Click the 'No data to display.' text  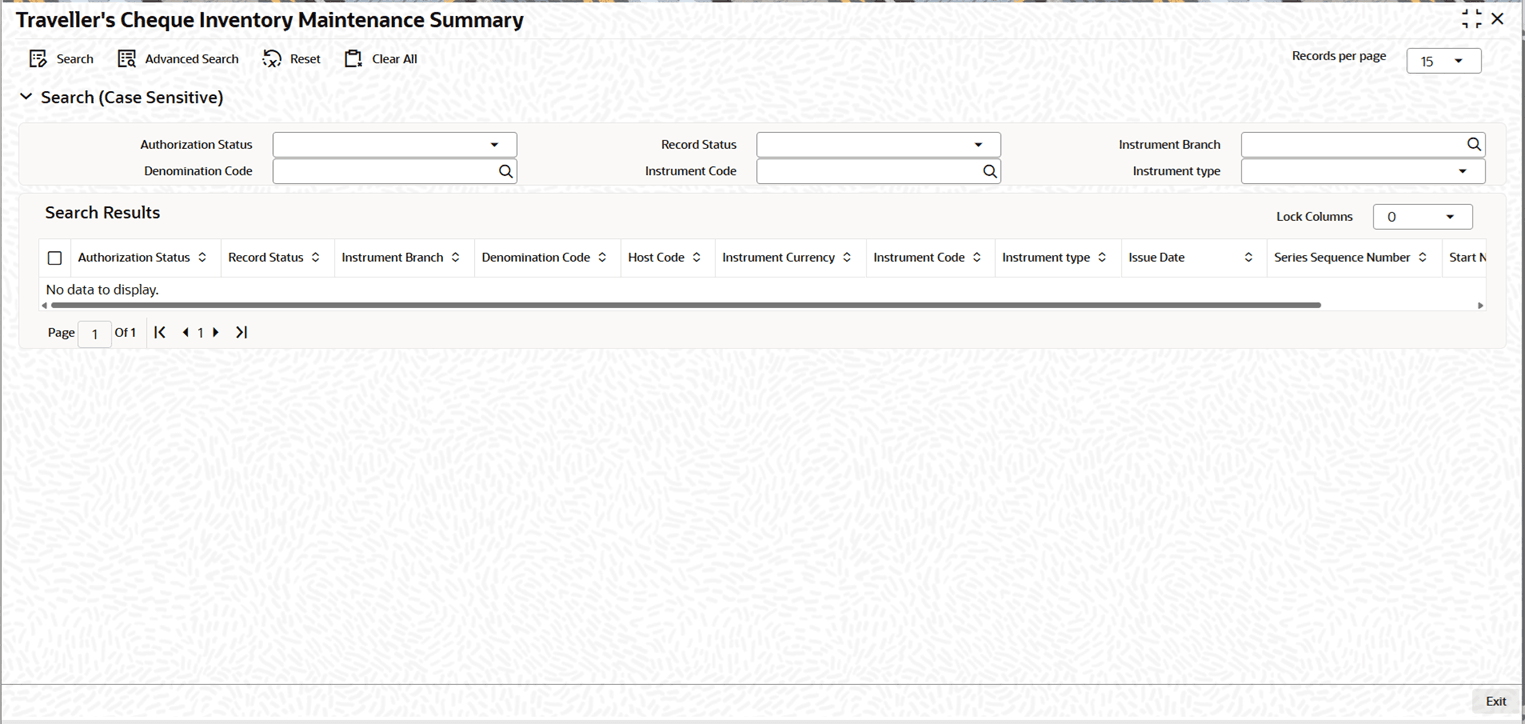[102, 290]
